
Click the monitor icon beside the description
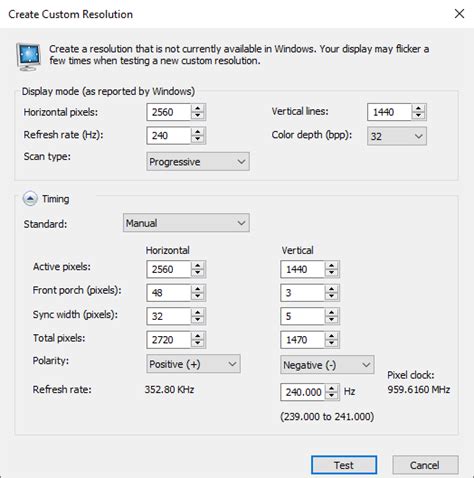(29, 57)
